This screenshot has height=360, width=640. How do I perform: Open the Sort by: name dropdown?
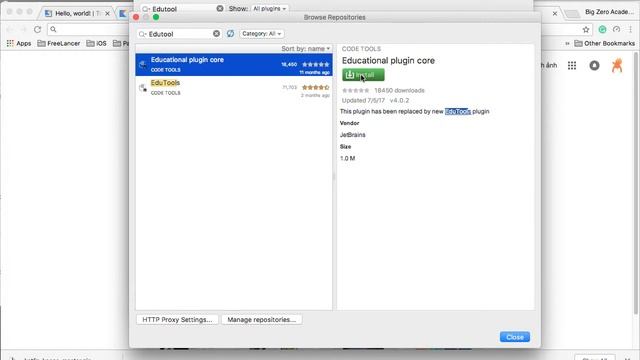(x=305, y=49)
